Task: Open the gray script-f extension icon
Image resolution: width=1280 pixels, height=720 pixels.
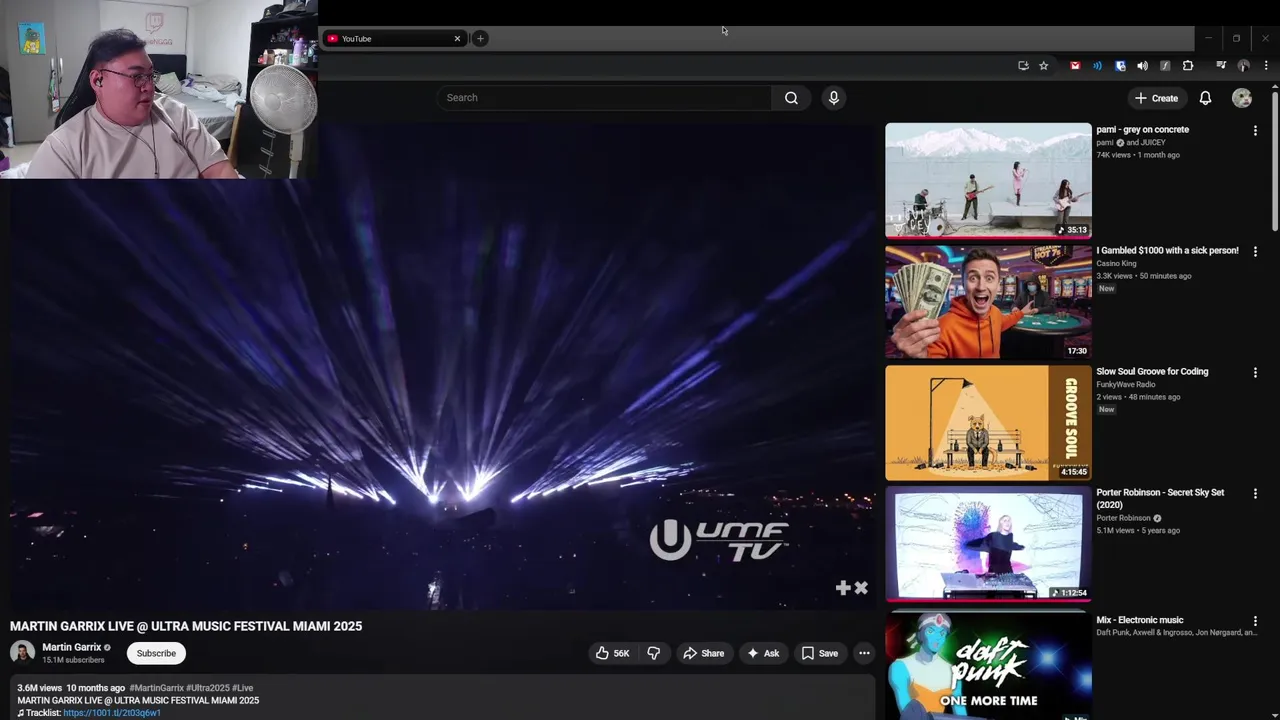Action: pyautogui.click(x=1165, y=66)
